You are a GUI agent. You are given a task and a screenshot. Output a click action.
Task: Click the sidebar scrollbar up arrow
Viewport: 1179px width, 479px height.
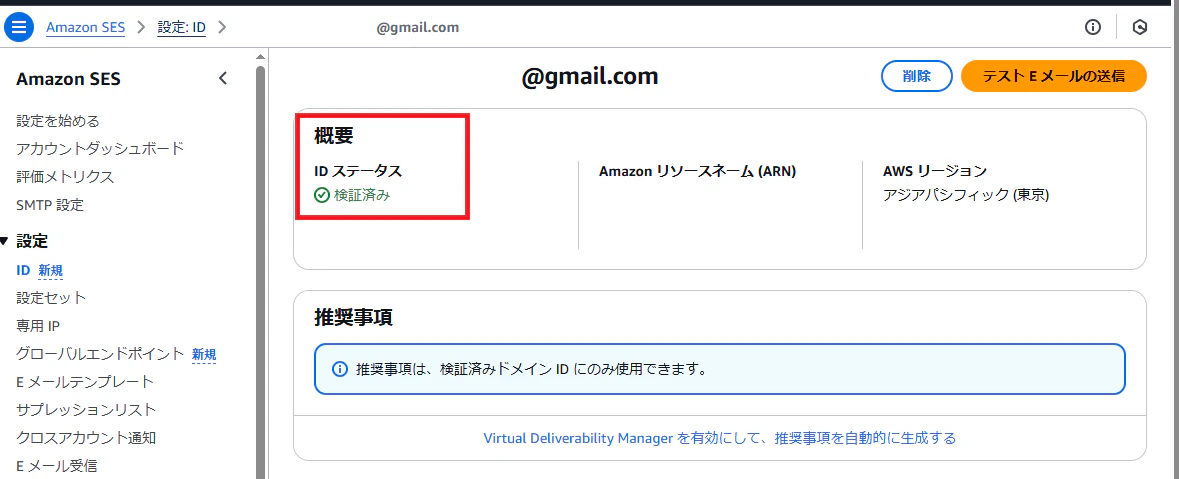(x=260, y=57)
